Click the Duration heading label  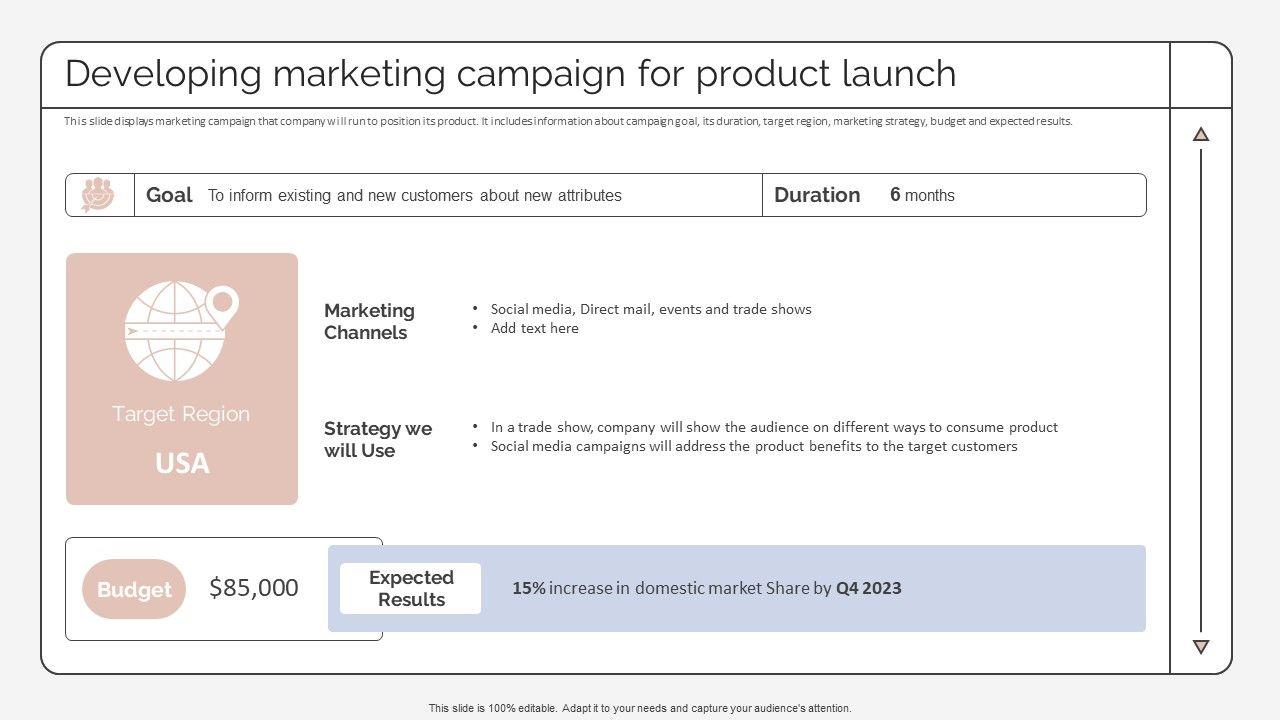(x=817, y=195)
